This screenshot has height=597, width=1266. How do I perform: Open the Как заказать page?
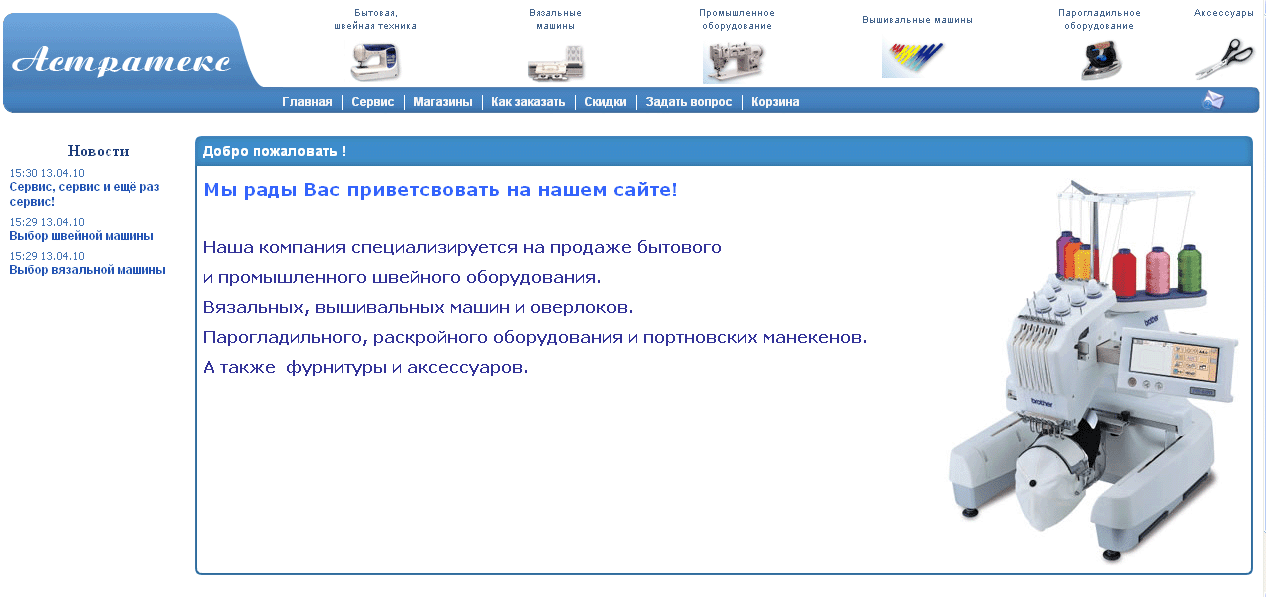point(528,102)
